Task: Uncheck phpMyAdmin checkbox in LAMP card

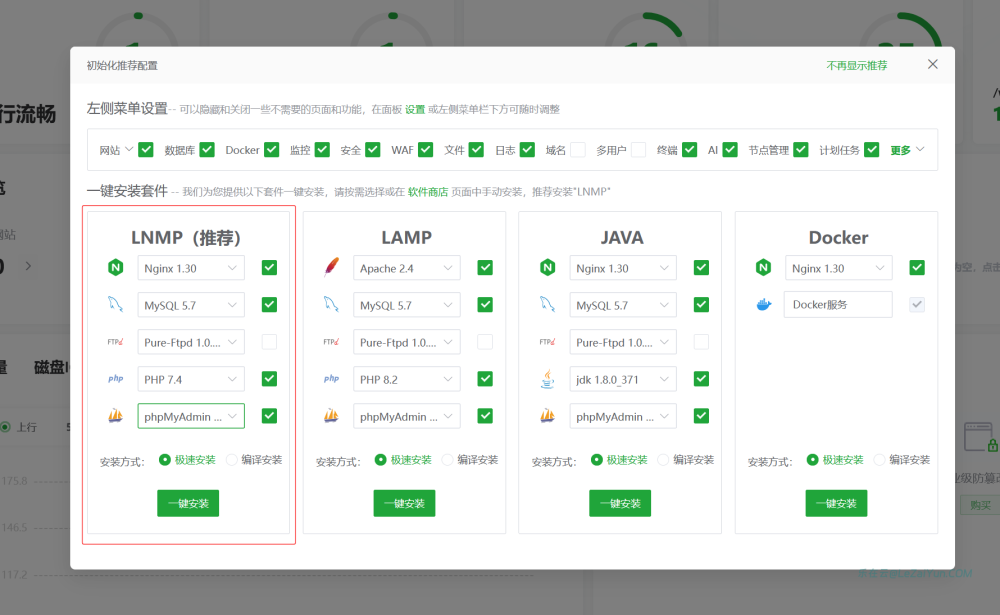Action: click(x=485, y=416)
